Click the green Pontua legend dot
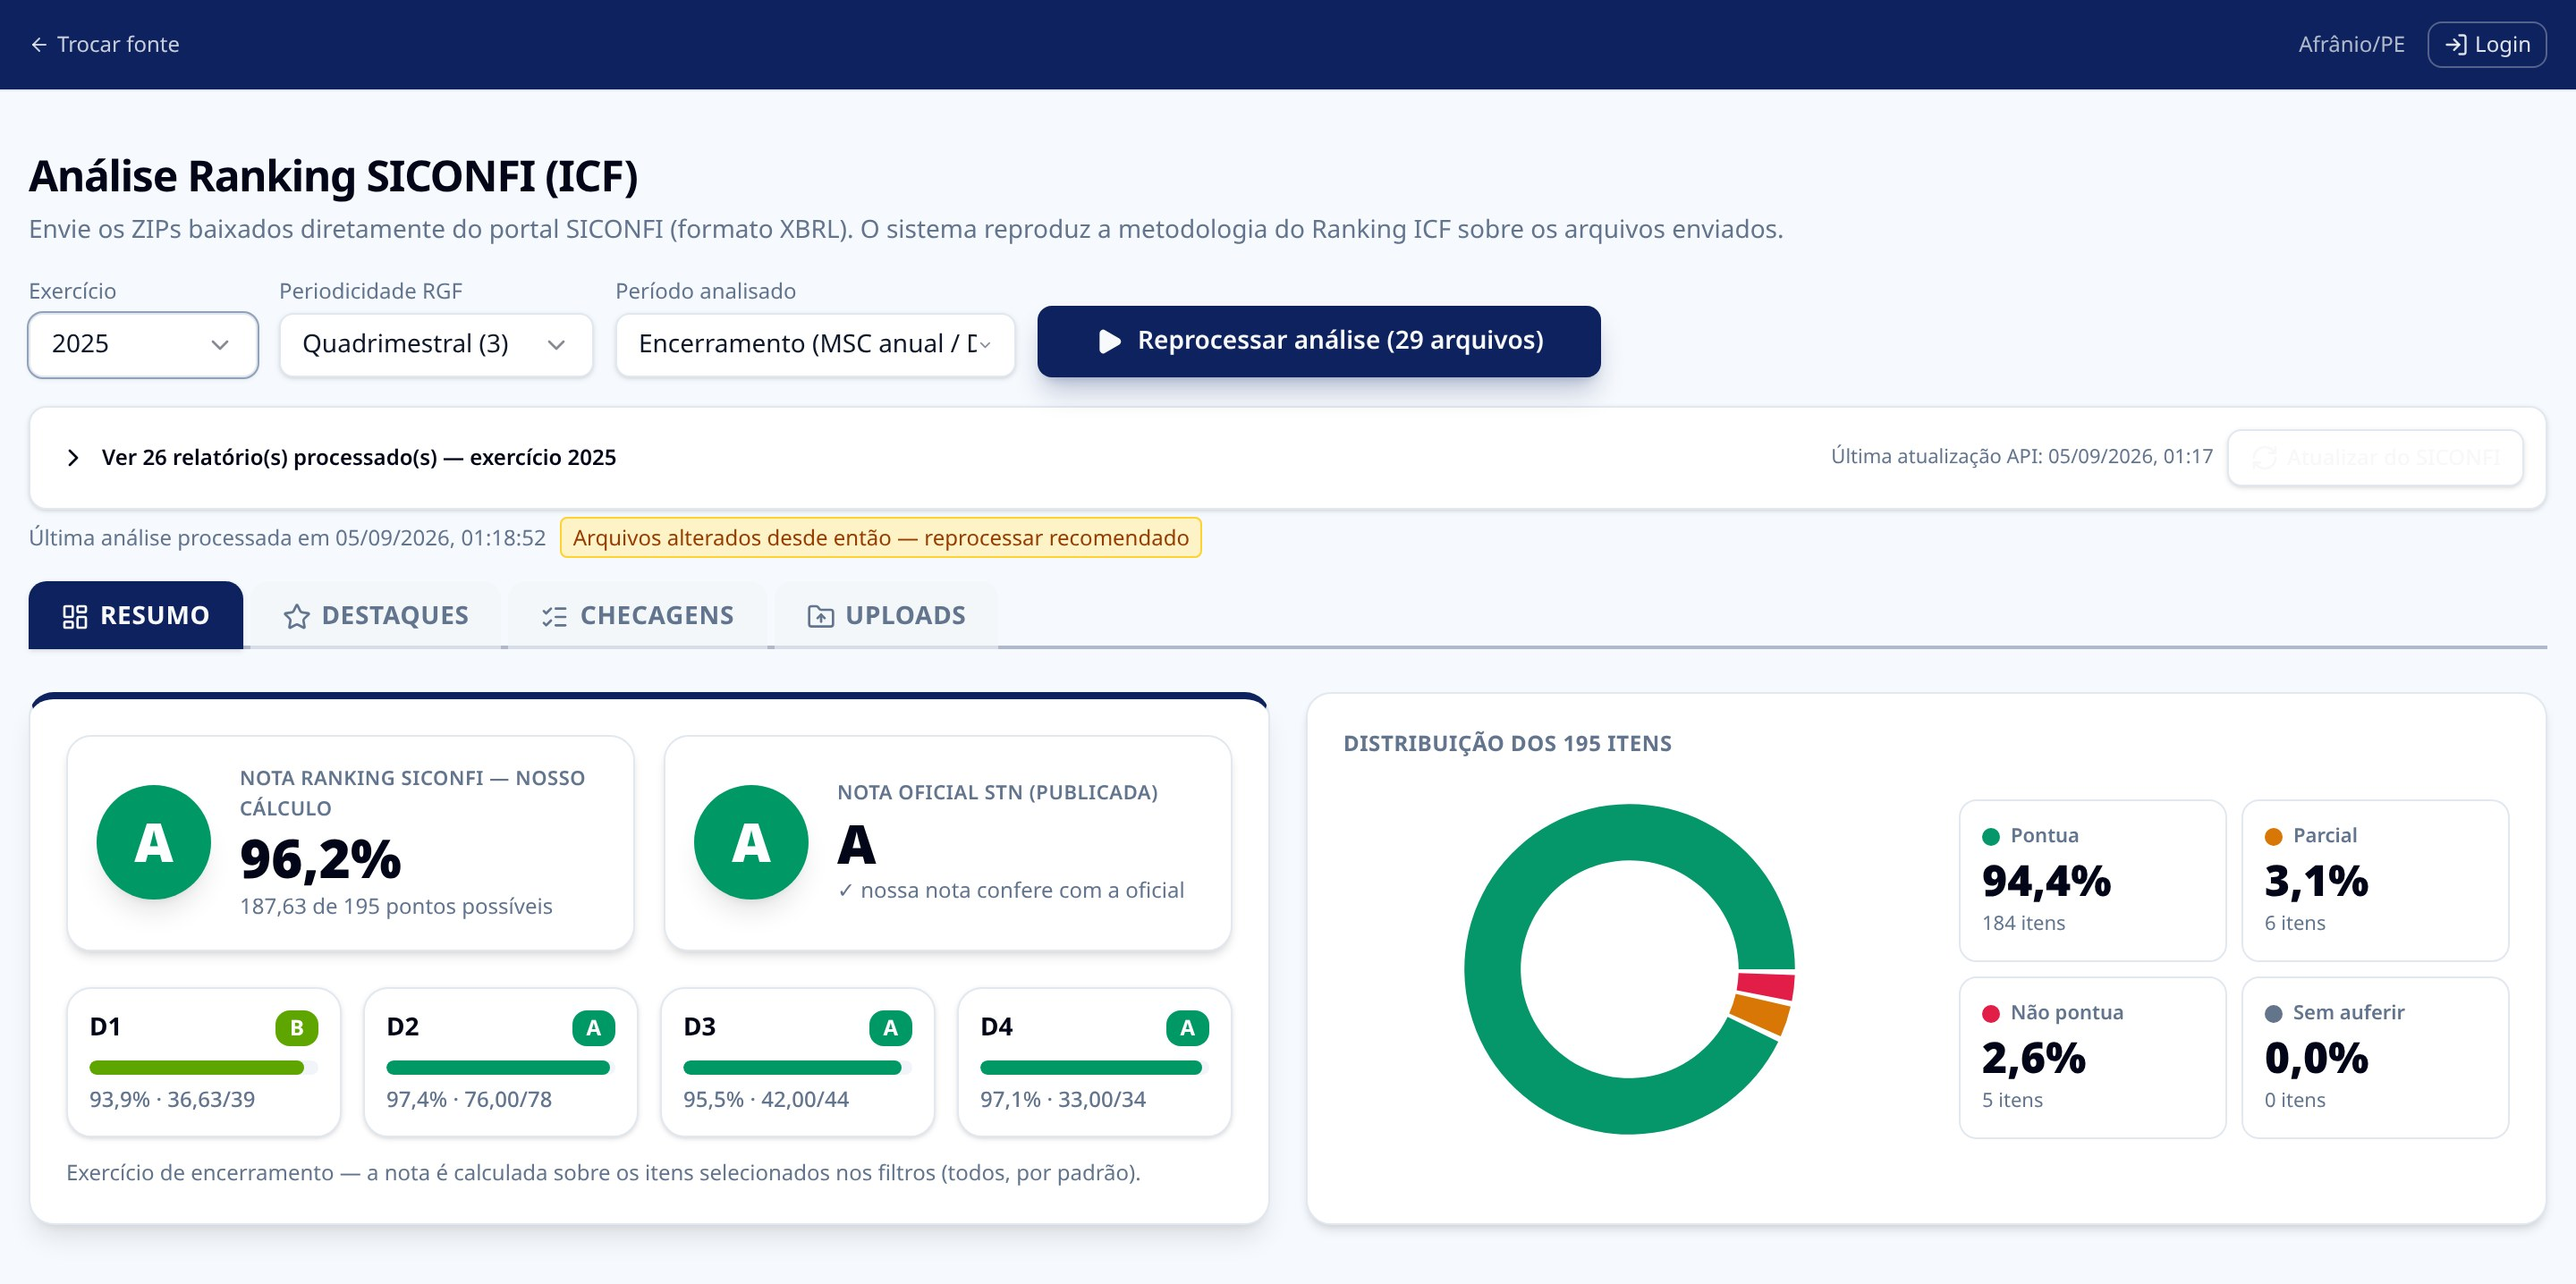2576x1284 pixels. [x=1990, y=836]
